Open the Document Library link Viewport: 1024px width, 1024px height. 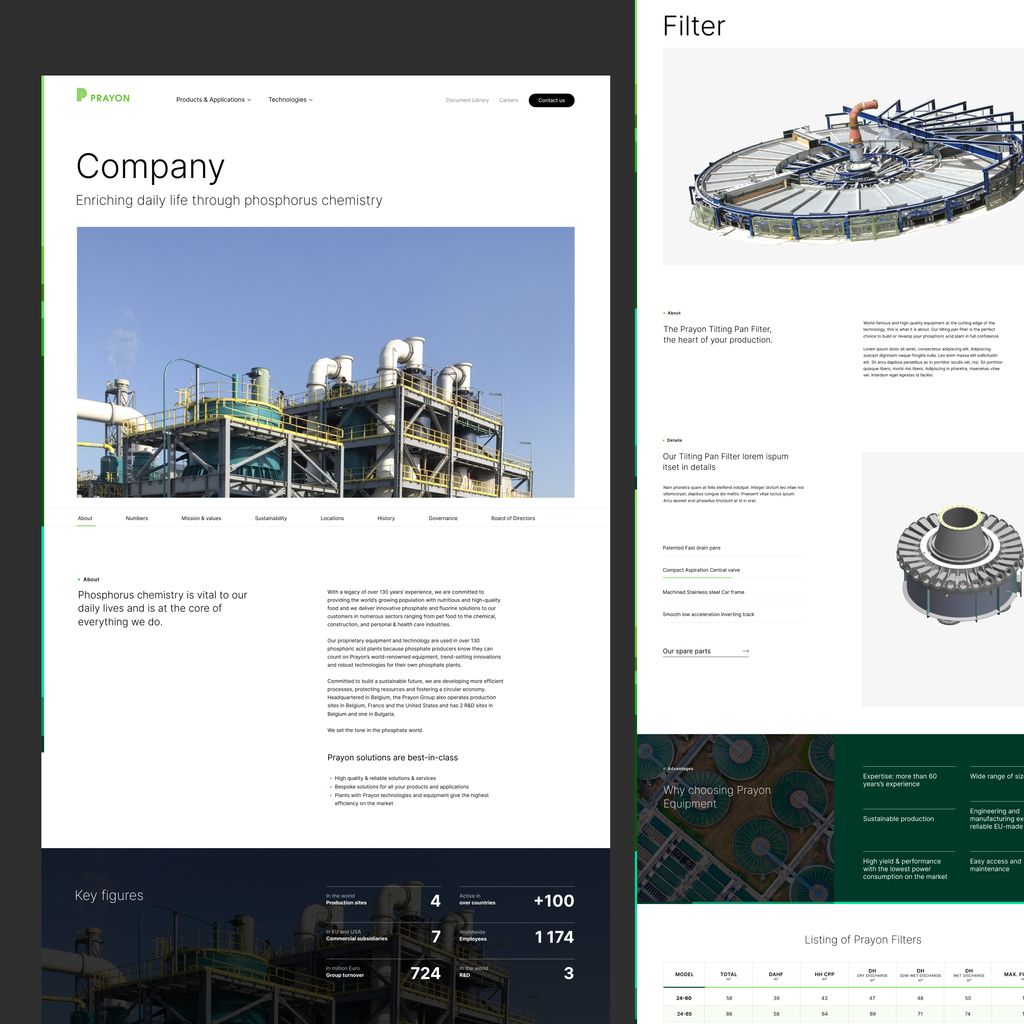click(x=467, y=101)
